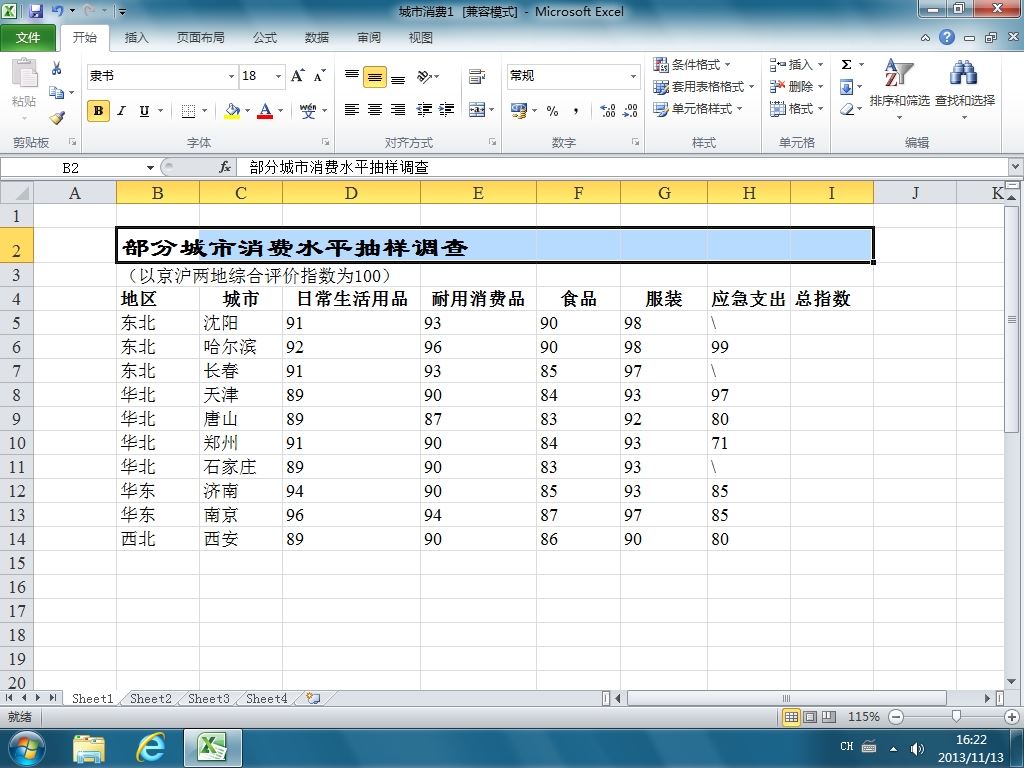The width and height of the screenshot is (1024, 768).
Task: Click the Merge and Center icon
Action: [x=477, y=110]
